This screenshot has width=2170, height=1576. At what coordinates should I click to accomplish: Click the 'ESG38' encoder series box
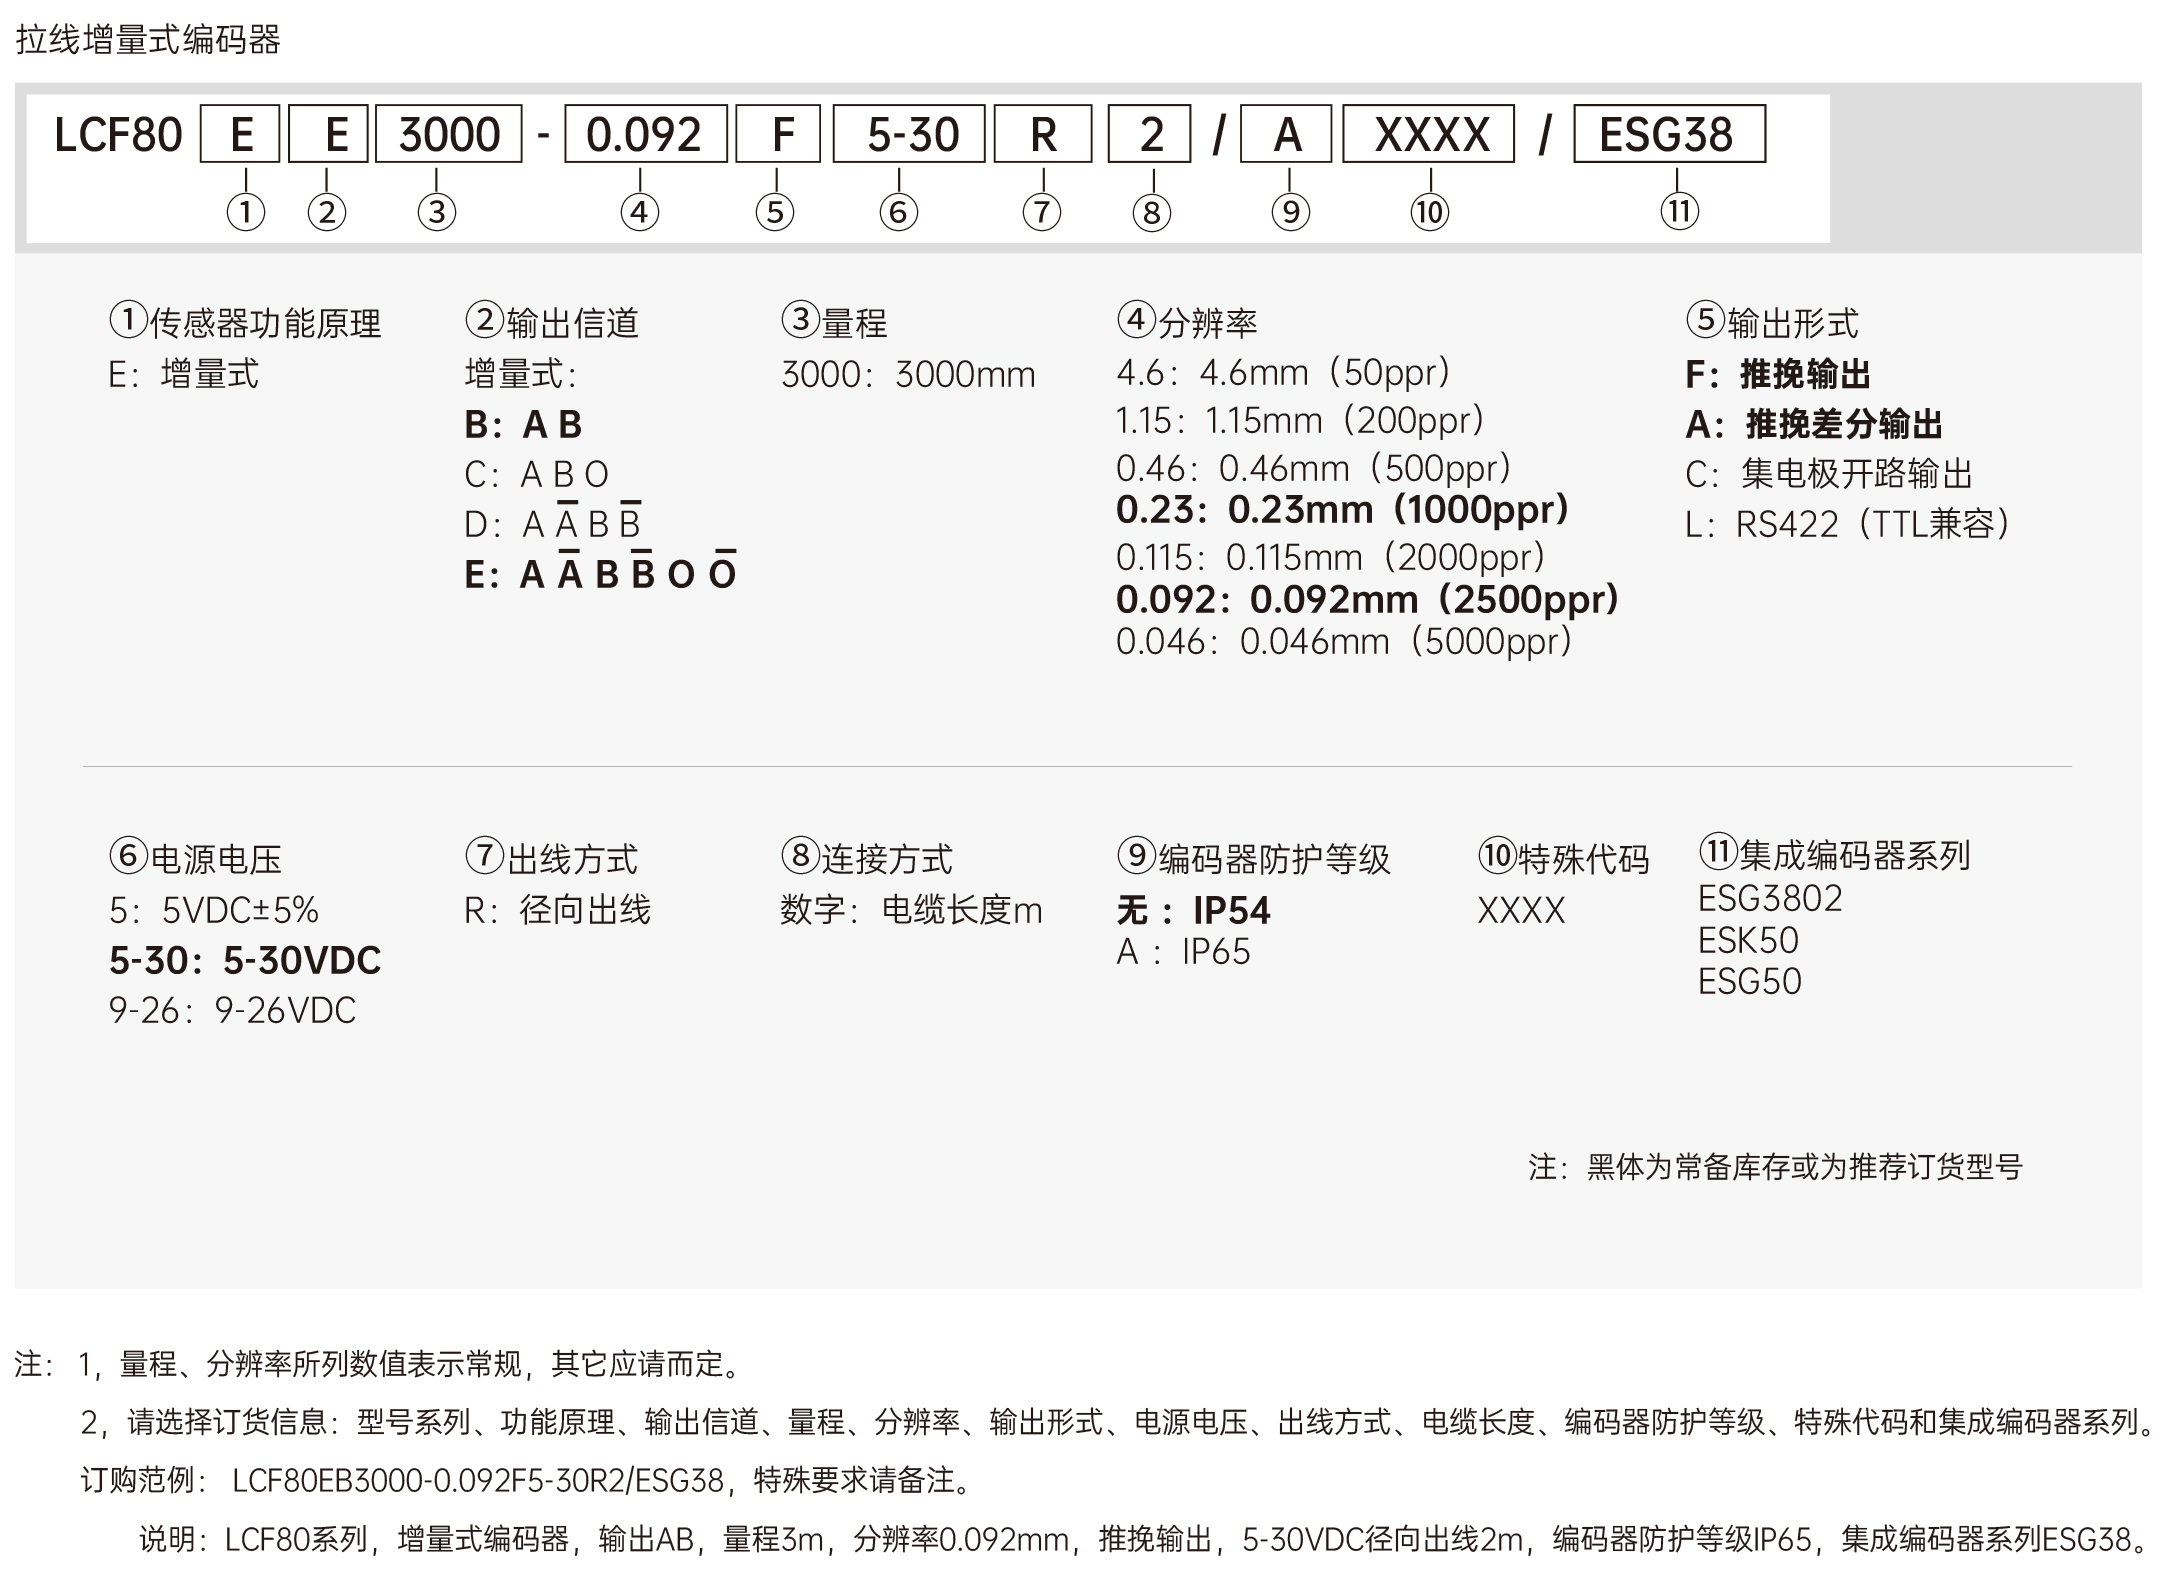pyautogui.click(x=1670, y=134)
